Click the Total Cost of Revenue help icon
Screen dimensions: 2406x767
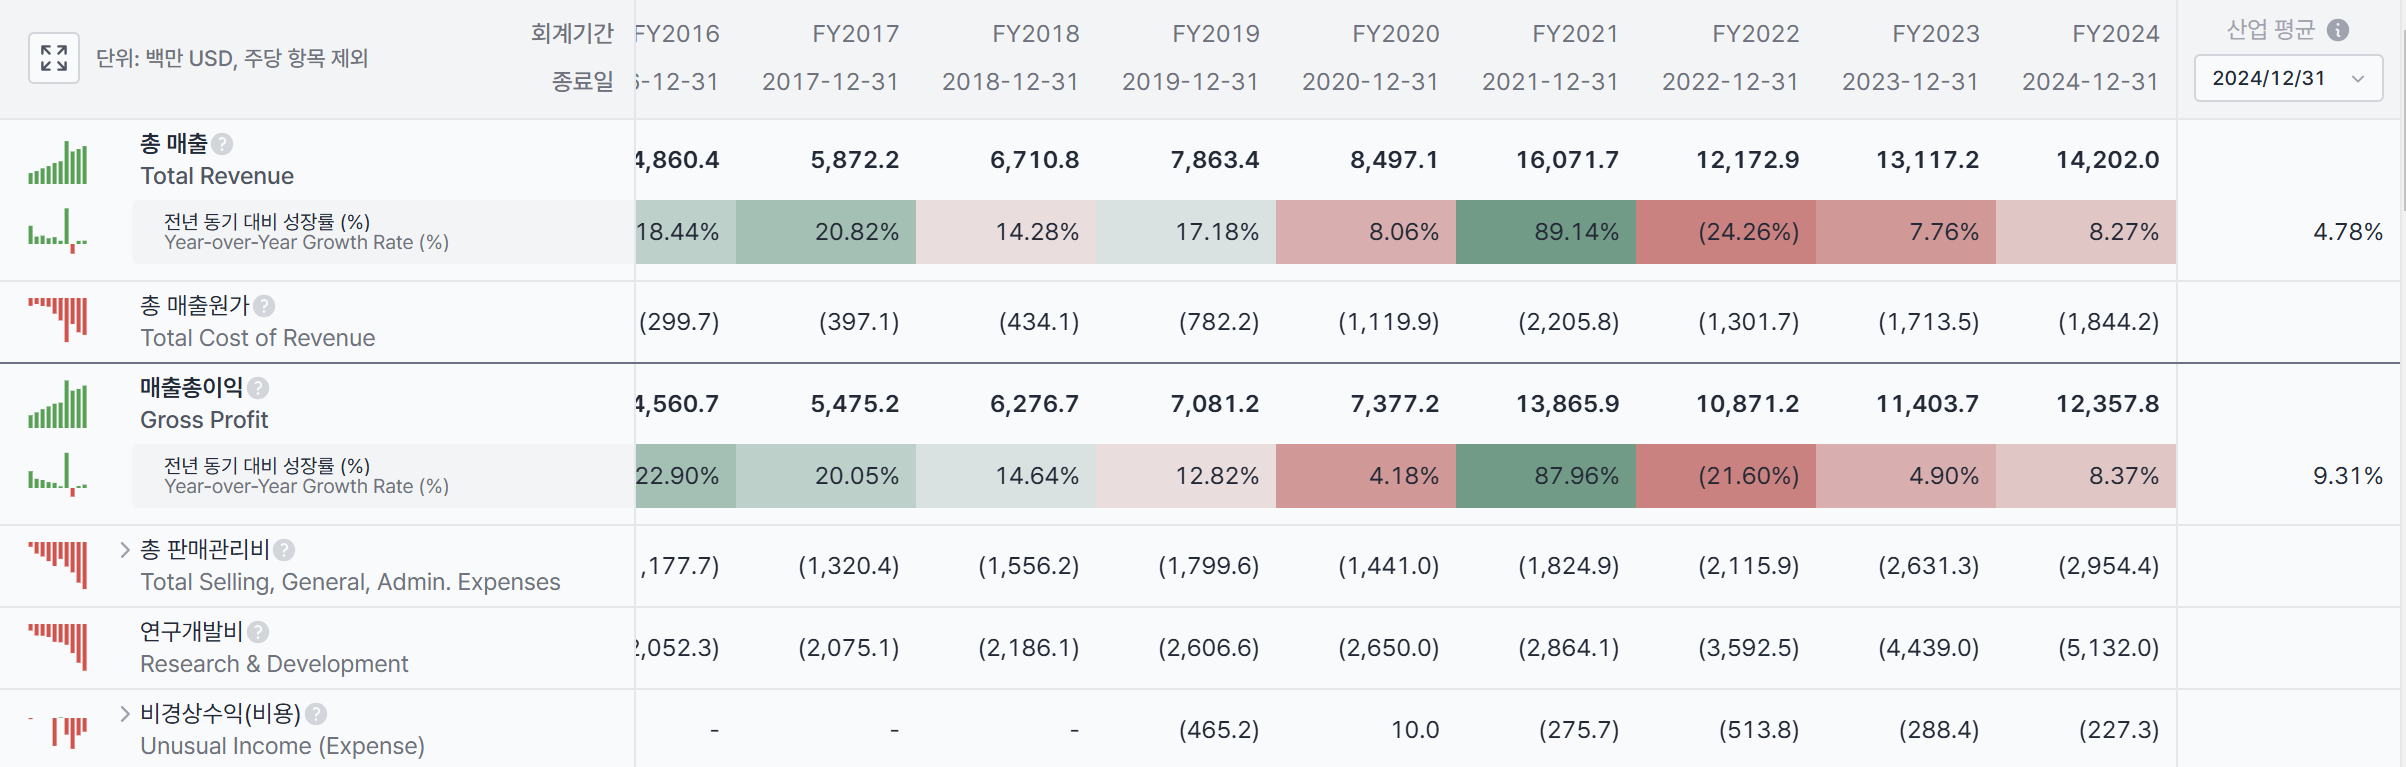click(x=264, y=306)
